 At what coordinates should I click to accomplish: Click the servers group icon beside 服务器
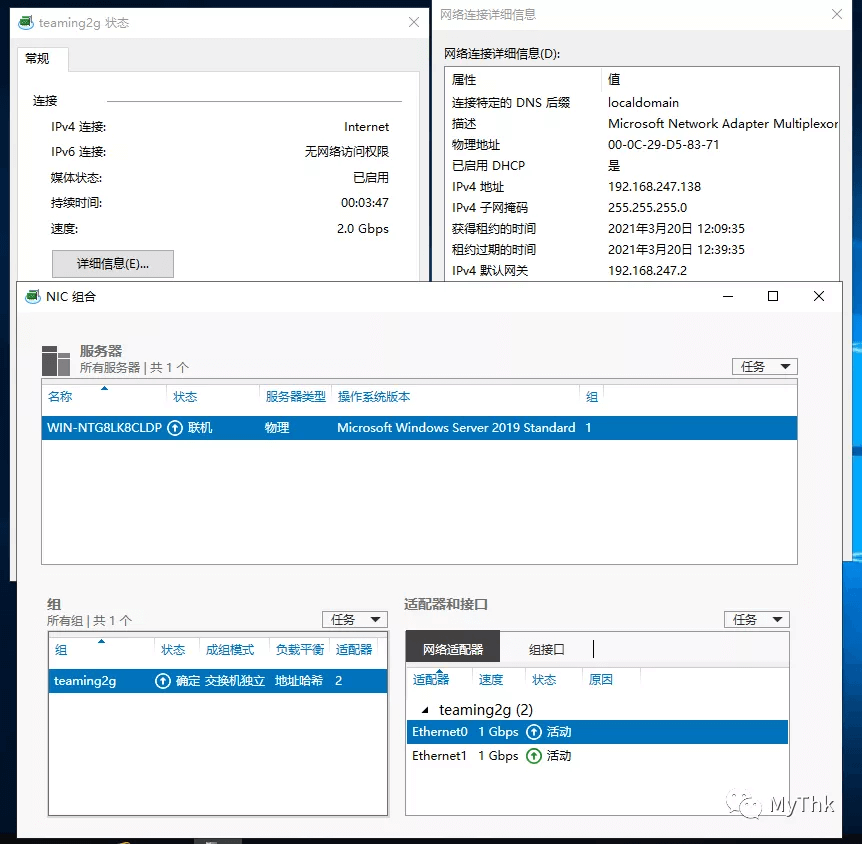coord(56,360)
